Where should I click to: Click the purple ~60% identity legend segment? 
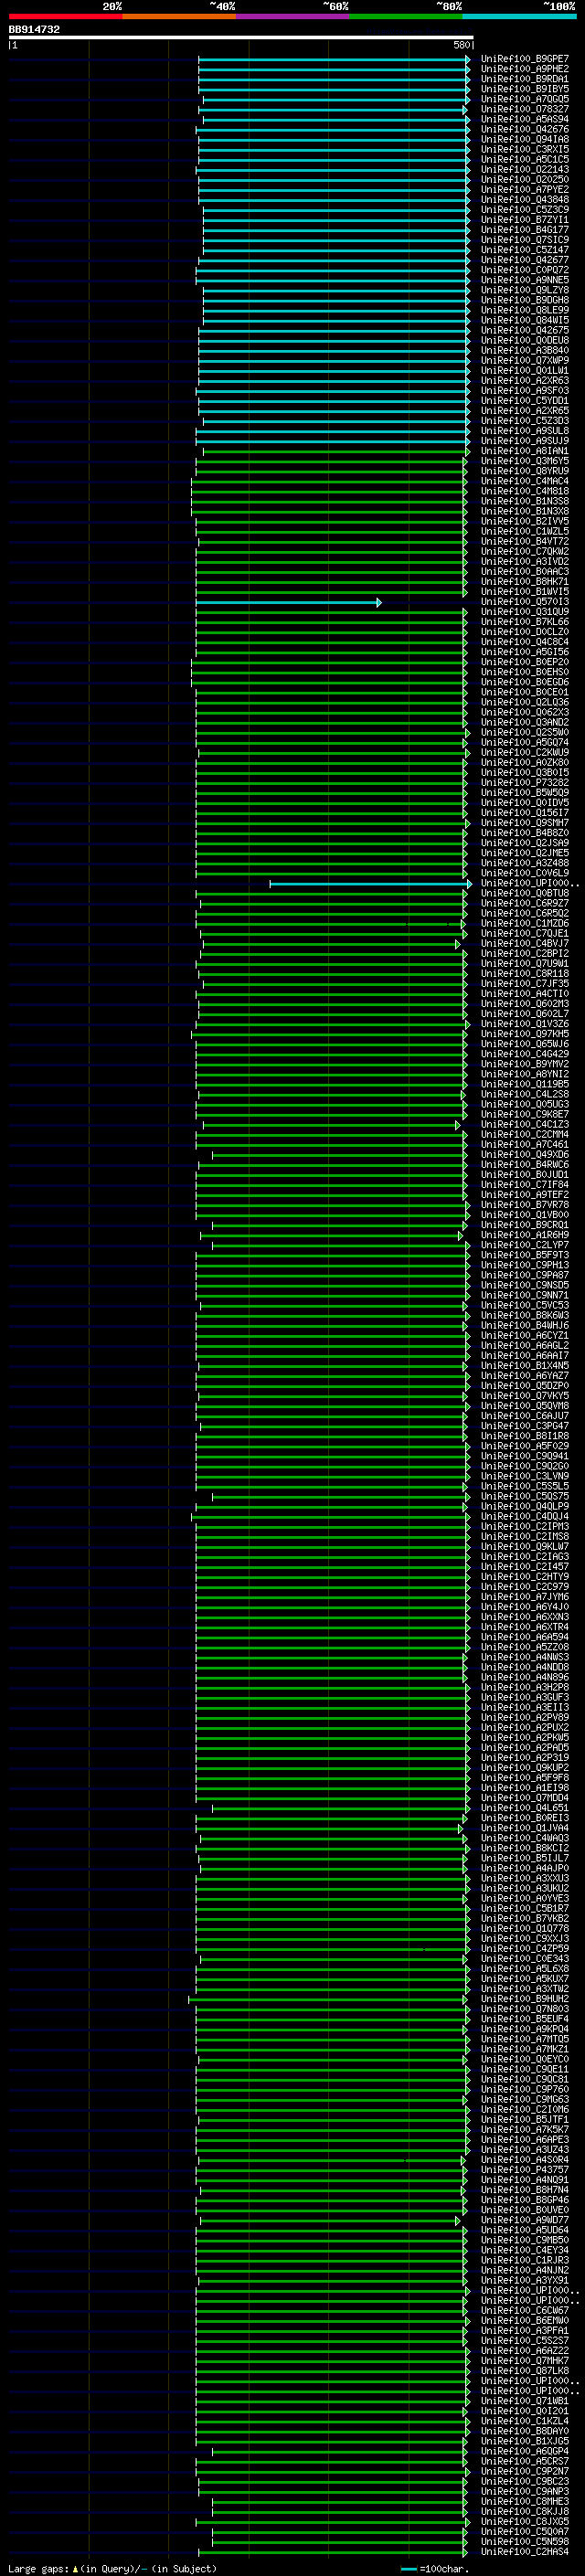click(x=292, y=16)
